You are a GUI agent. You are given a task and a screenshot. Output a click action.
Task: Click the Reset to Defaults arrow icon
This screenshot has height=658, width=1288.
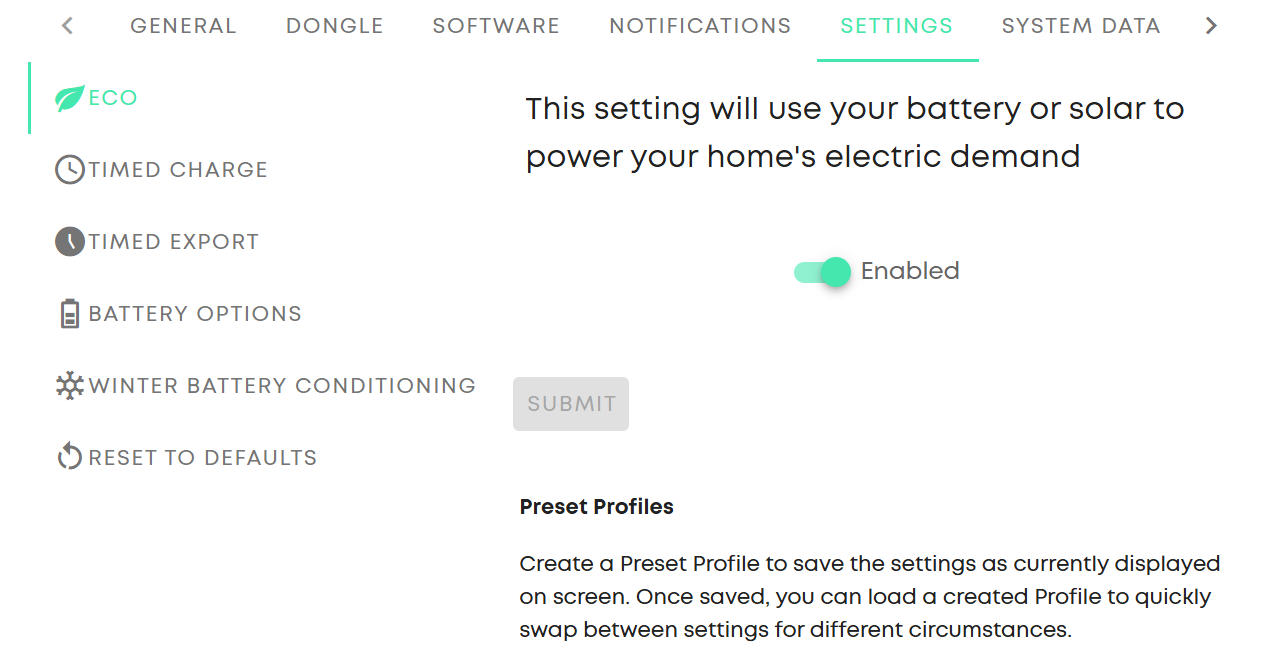pos(70,458)
